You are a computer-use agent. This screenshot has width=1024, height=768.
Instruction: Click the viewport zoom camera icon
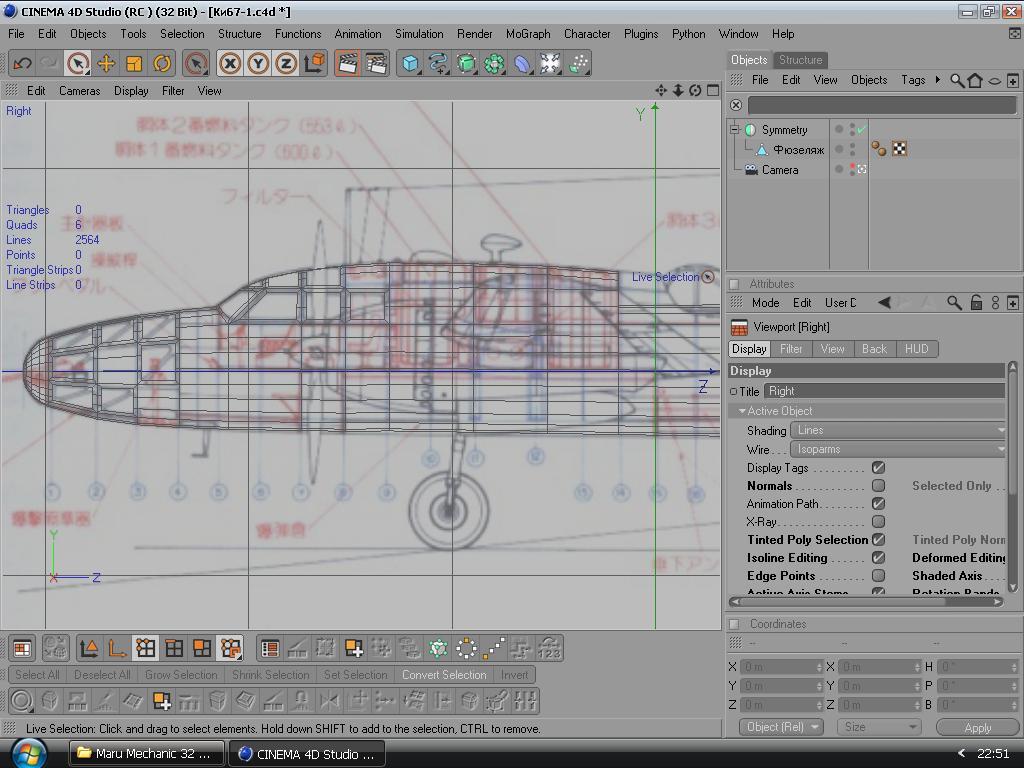(679, 91)
